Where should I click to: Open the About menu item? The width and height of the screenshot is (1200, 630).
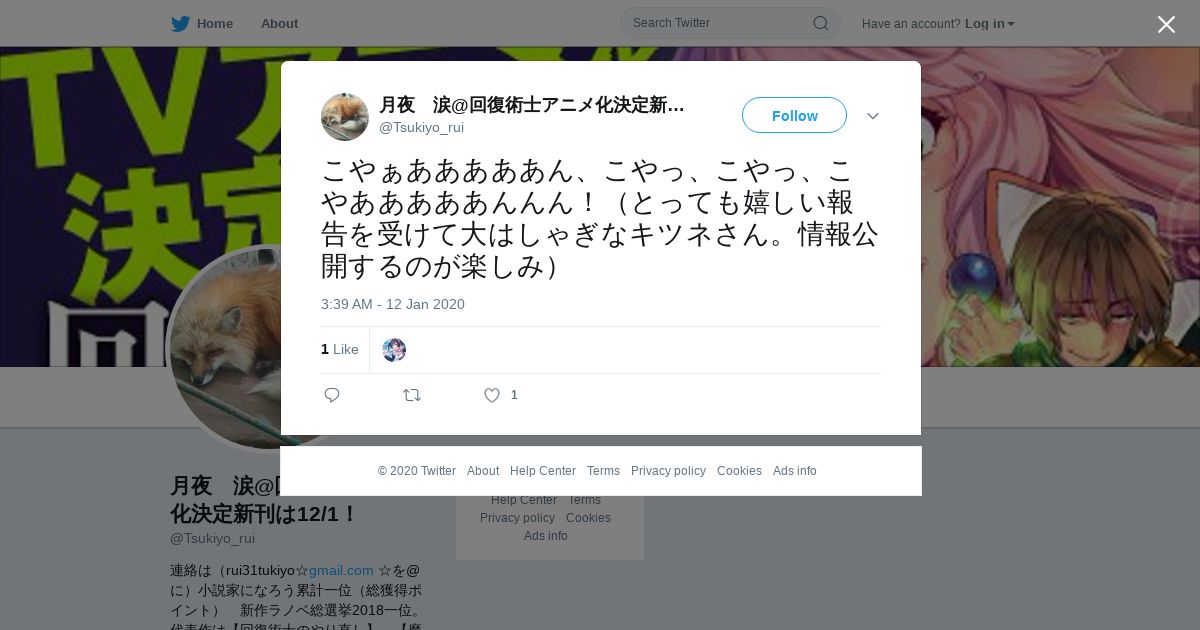(279, 23)
